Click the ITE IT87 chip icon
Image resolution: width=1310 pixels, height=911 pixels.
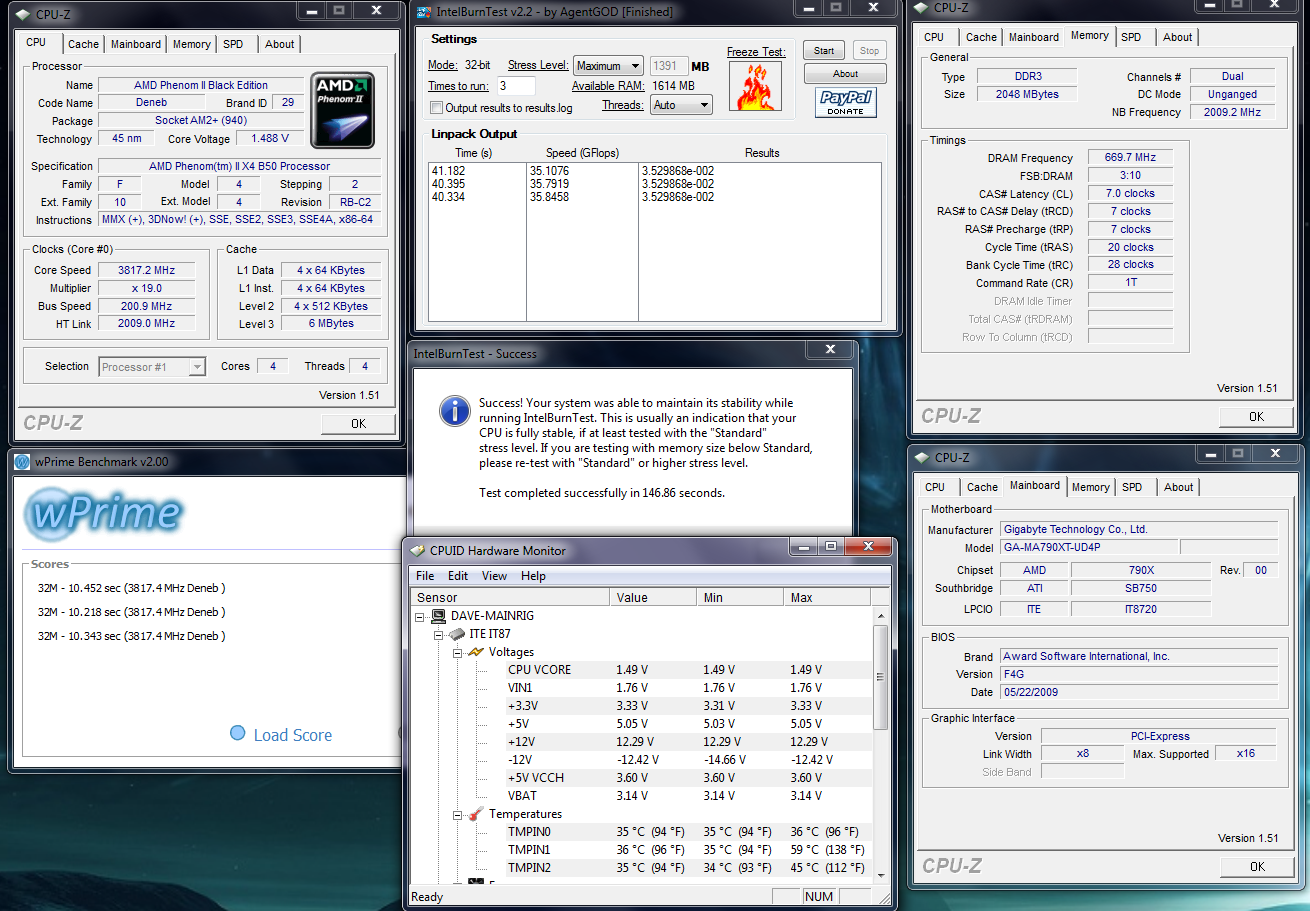tap(458, 634)
